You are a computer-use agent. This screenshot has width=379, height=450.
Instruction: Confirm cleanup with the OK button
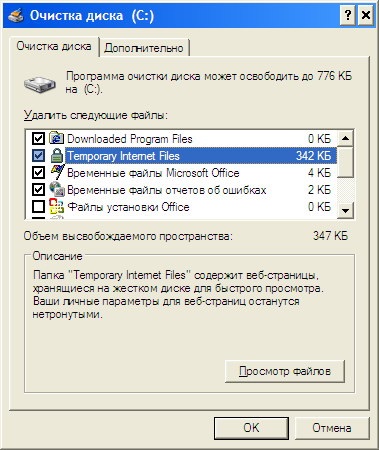251,428
